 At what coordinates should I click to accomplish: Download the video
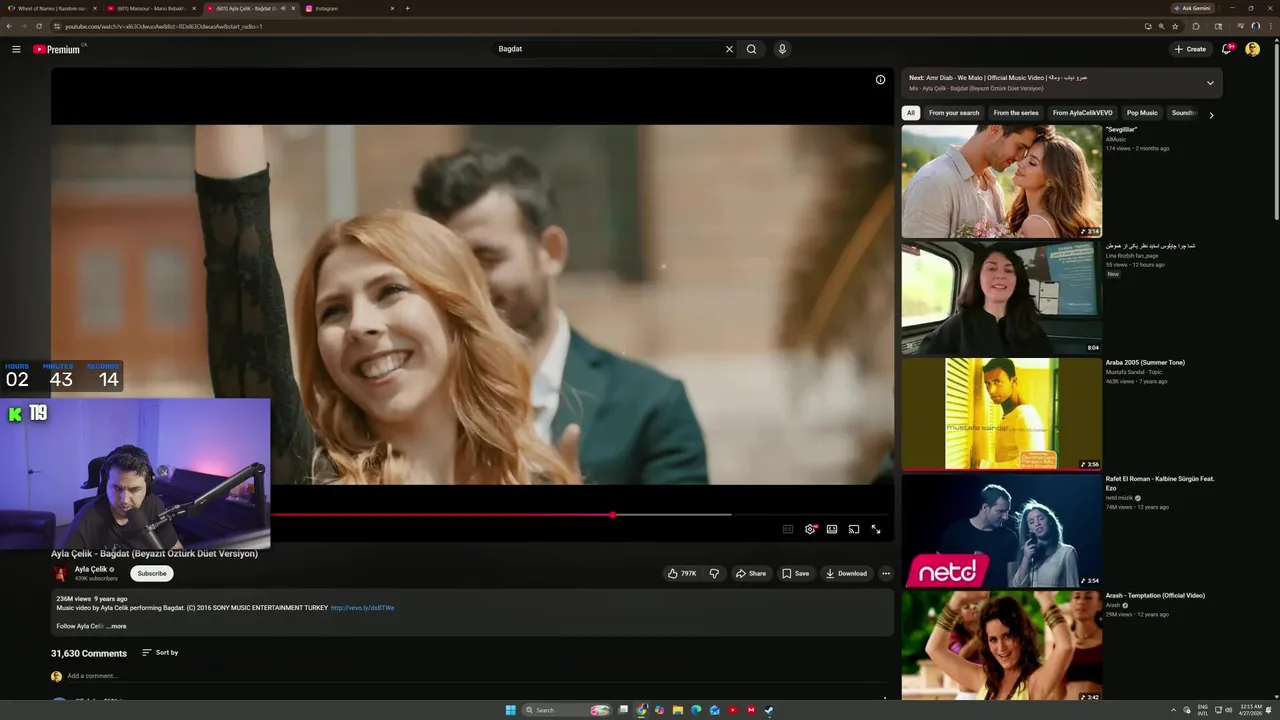point(846,573)
